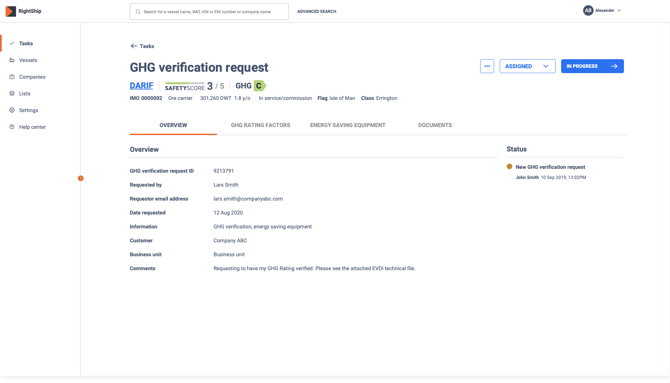Focus the vessel search field
The height and width of the screenshot is (383, 670).
point(209,12)
